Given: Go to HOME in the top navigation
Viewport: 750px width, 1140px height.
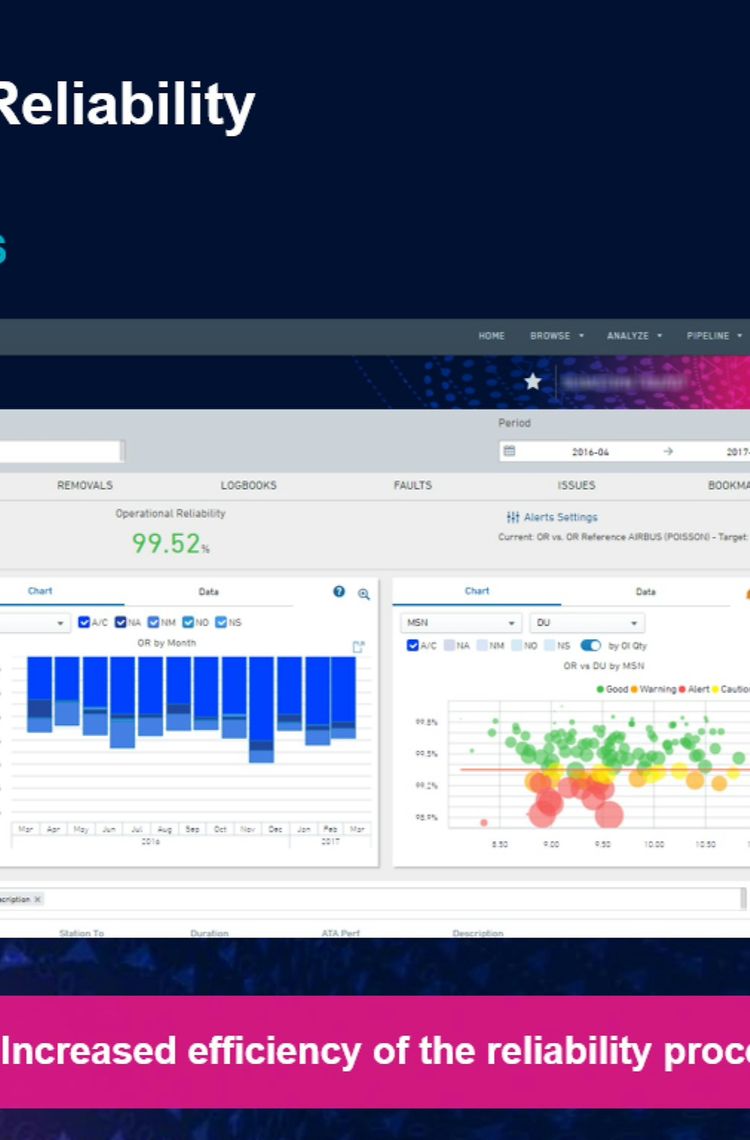Looking at the screenshot, I should click(491, 336).
